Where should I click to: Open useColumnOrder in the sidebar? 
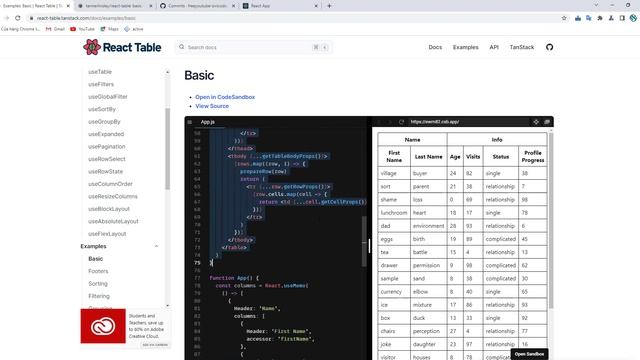point(111,184)
